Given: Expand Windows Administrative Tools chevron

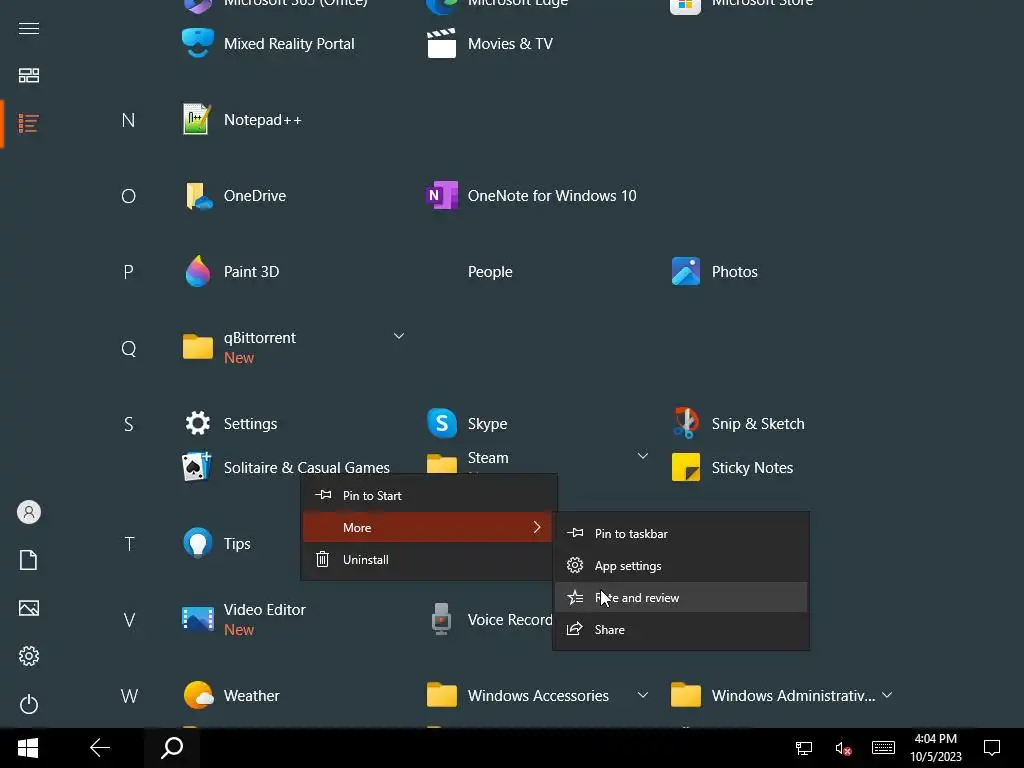Looking at the screenshot, I should pos(887,695).
